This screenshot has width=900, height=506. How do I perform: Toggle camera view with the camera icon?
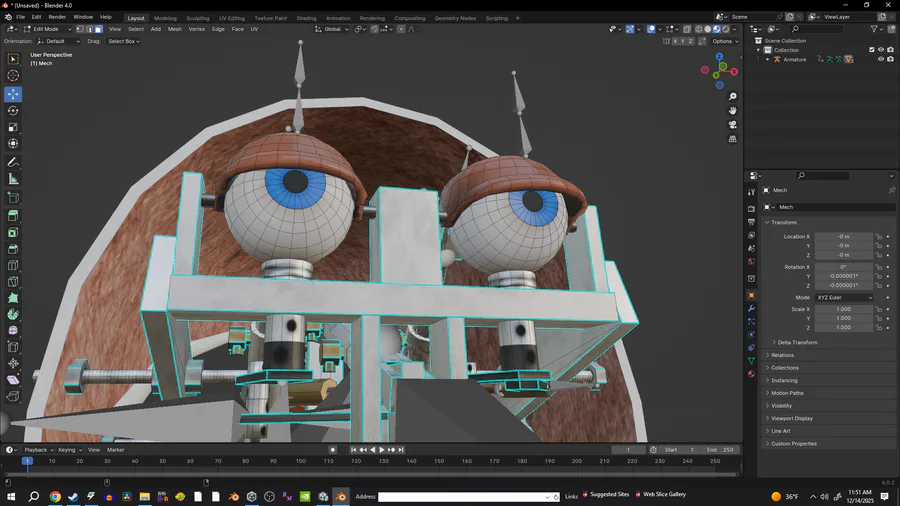pos(733,125)
